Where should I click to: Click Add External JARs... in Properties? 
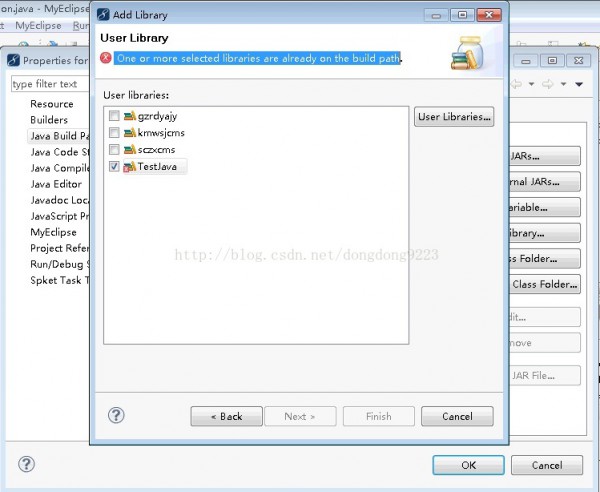[545, 182]
